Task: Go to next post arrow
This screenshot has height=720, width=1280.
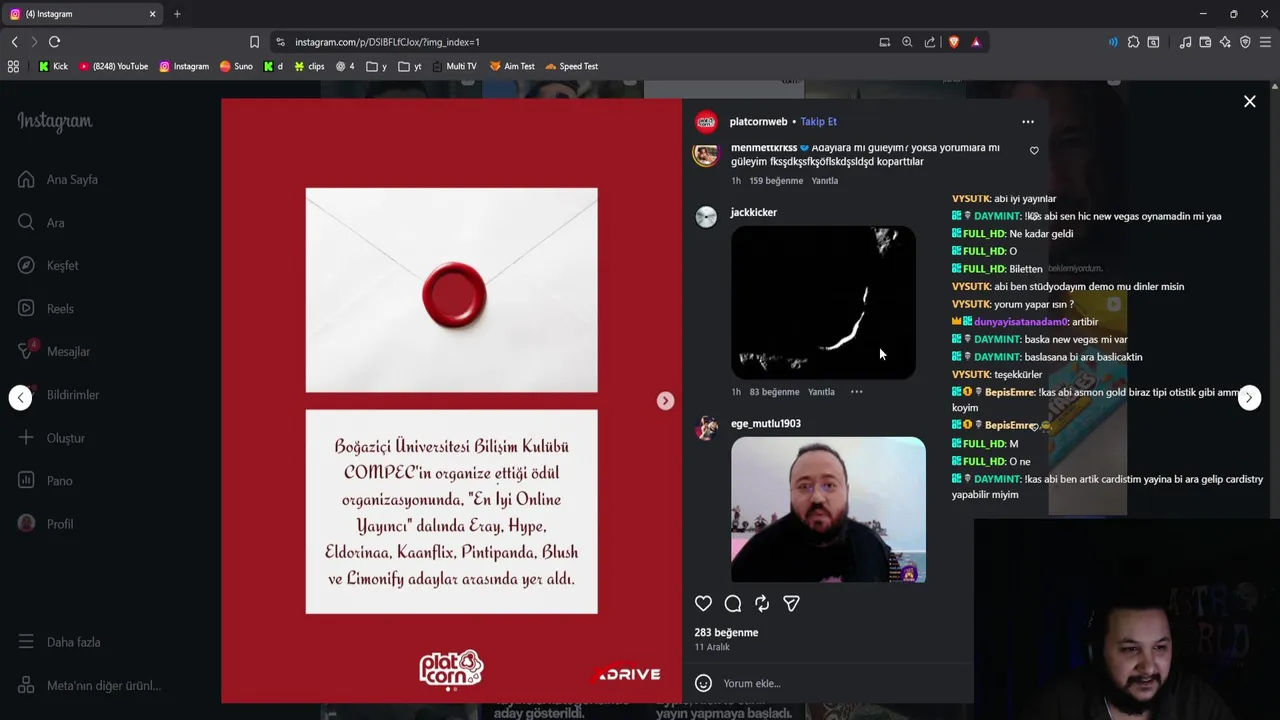Action: point(1249,398)
